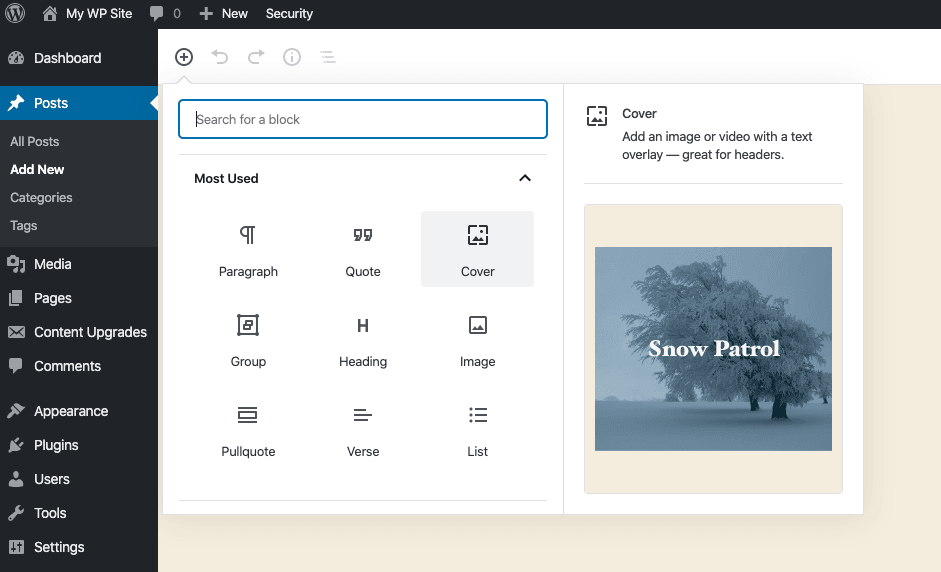The height and width of the screenshot is (572, 941).
Task: Open Media in the sidebar
Action: pos(79,264)
